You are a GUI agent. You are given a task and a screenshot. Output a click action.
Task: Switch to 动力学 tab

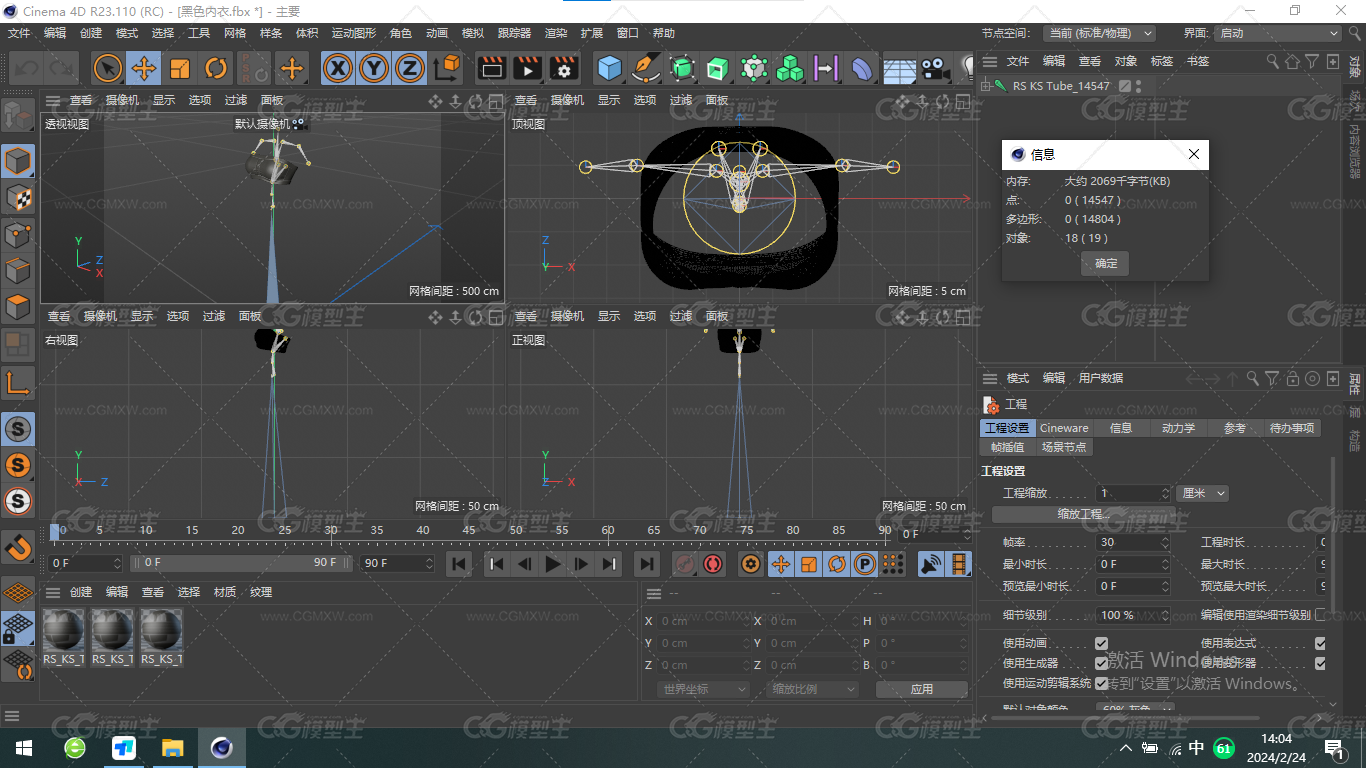1178,428
